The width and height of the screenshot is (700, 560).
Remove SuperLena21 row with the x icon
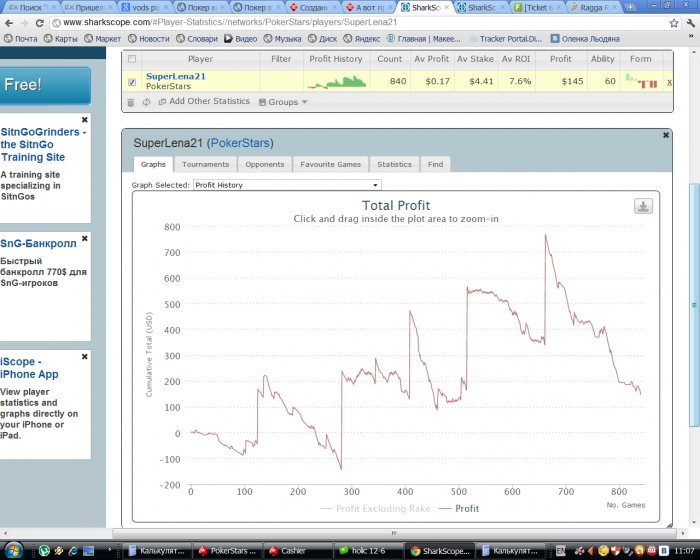tap(669, 81)
